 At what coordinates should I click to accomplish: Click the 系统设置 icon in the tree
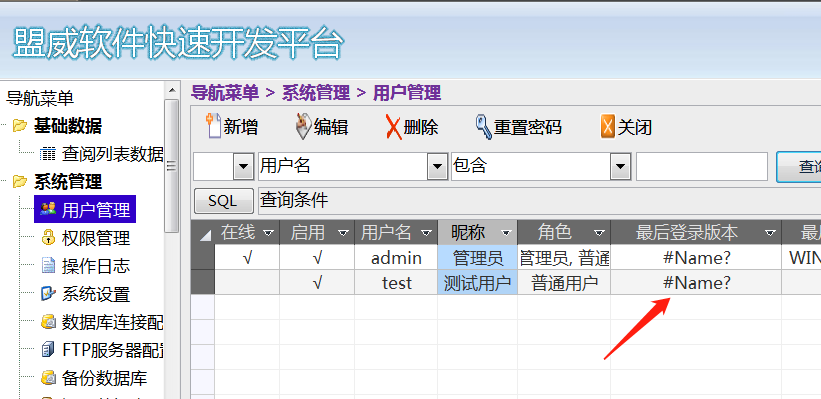pos(48,294)
